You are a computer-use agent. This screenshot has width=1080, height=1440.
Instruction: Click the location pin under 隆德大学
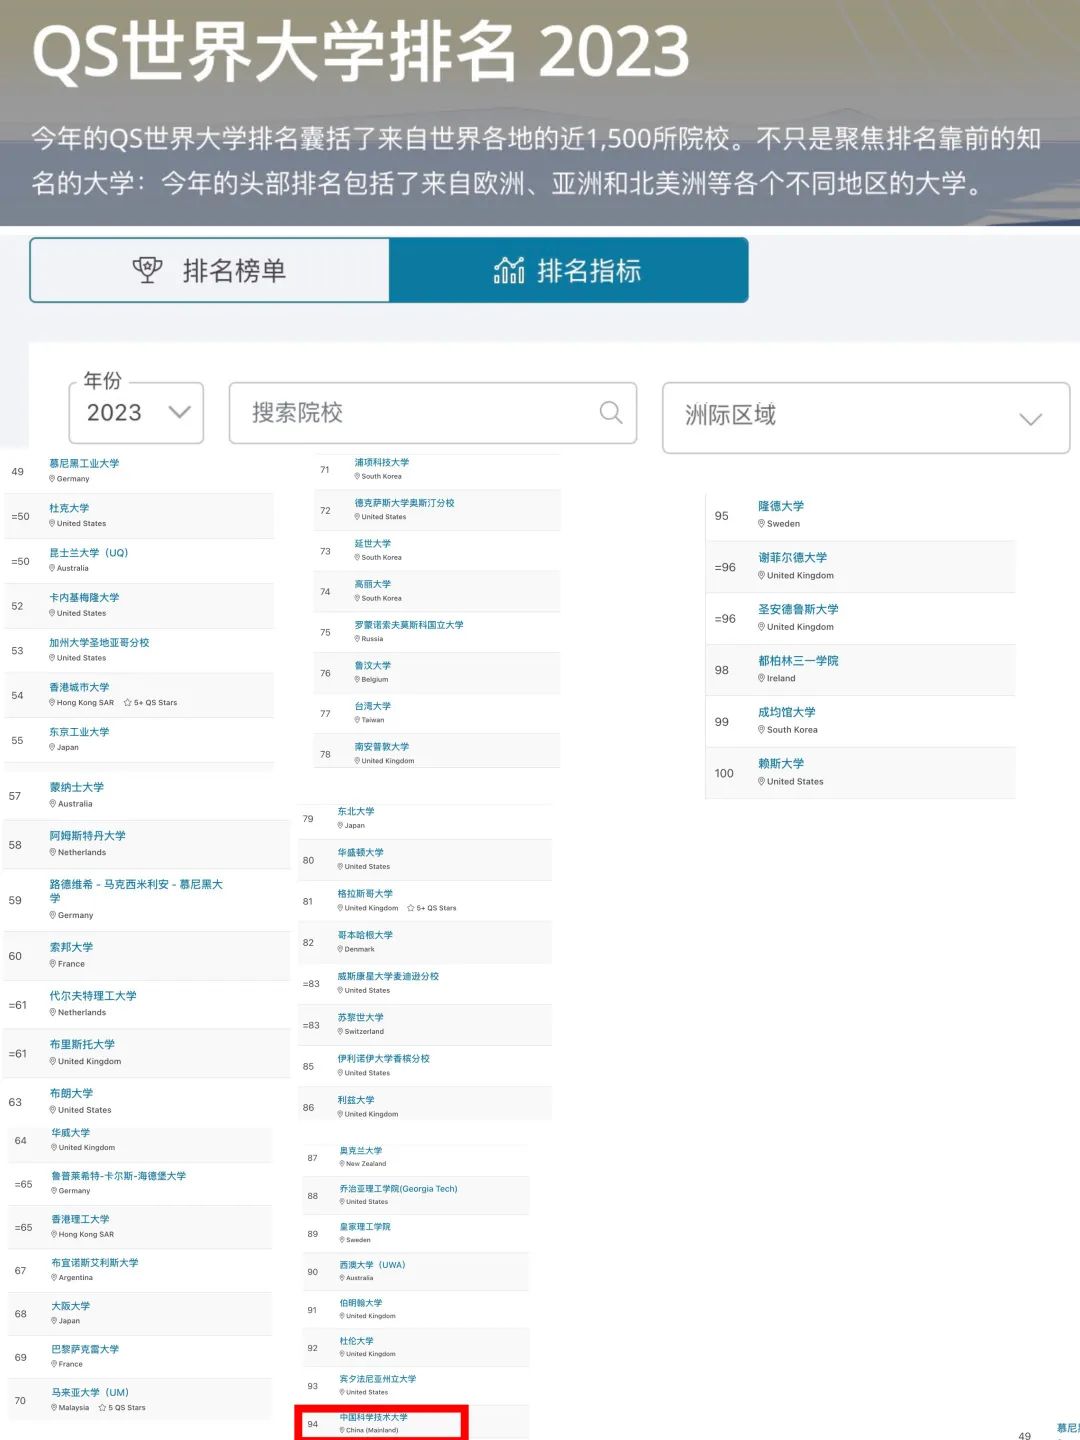pyautogui.click(x=762, y=524)
